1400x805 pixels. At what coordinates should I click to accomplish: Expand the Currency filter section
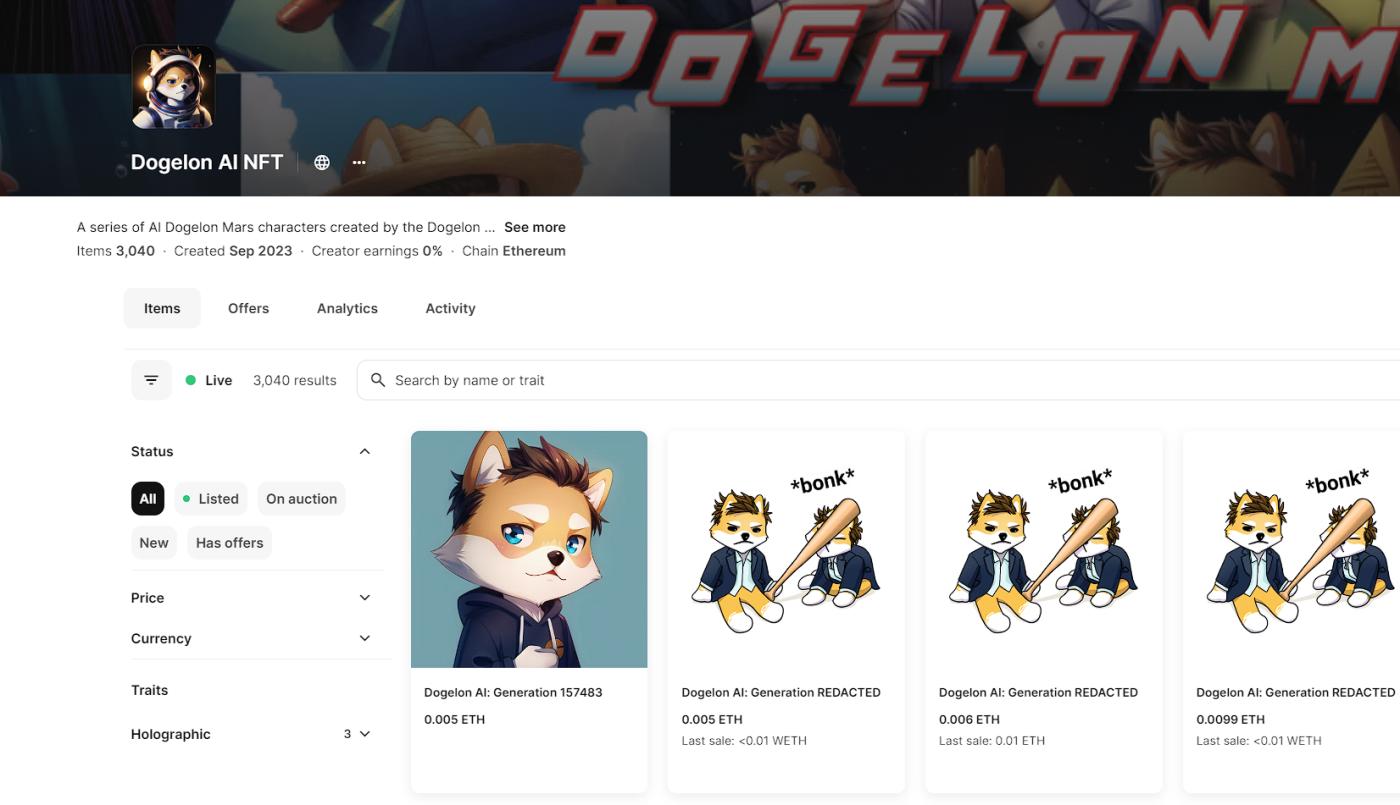click(x=364, y=638)
